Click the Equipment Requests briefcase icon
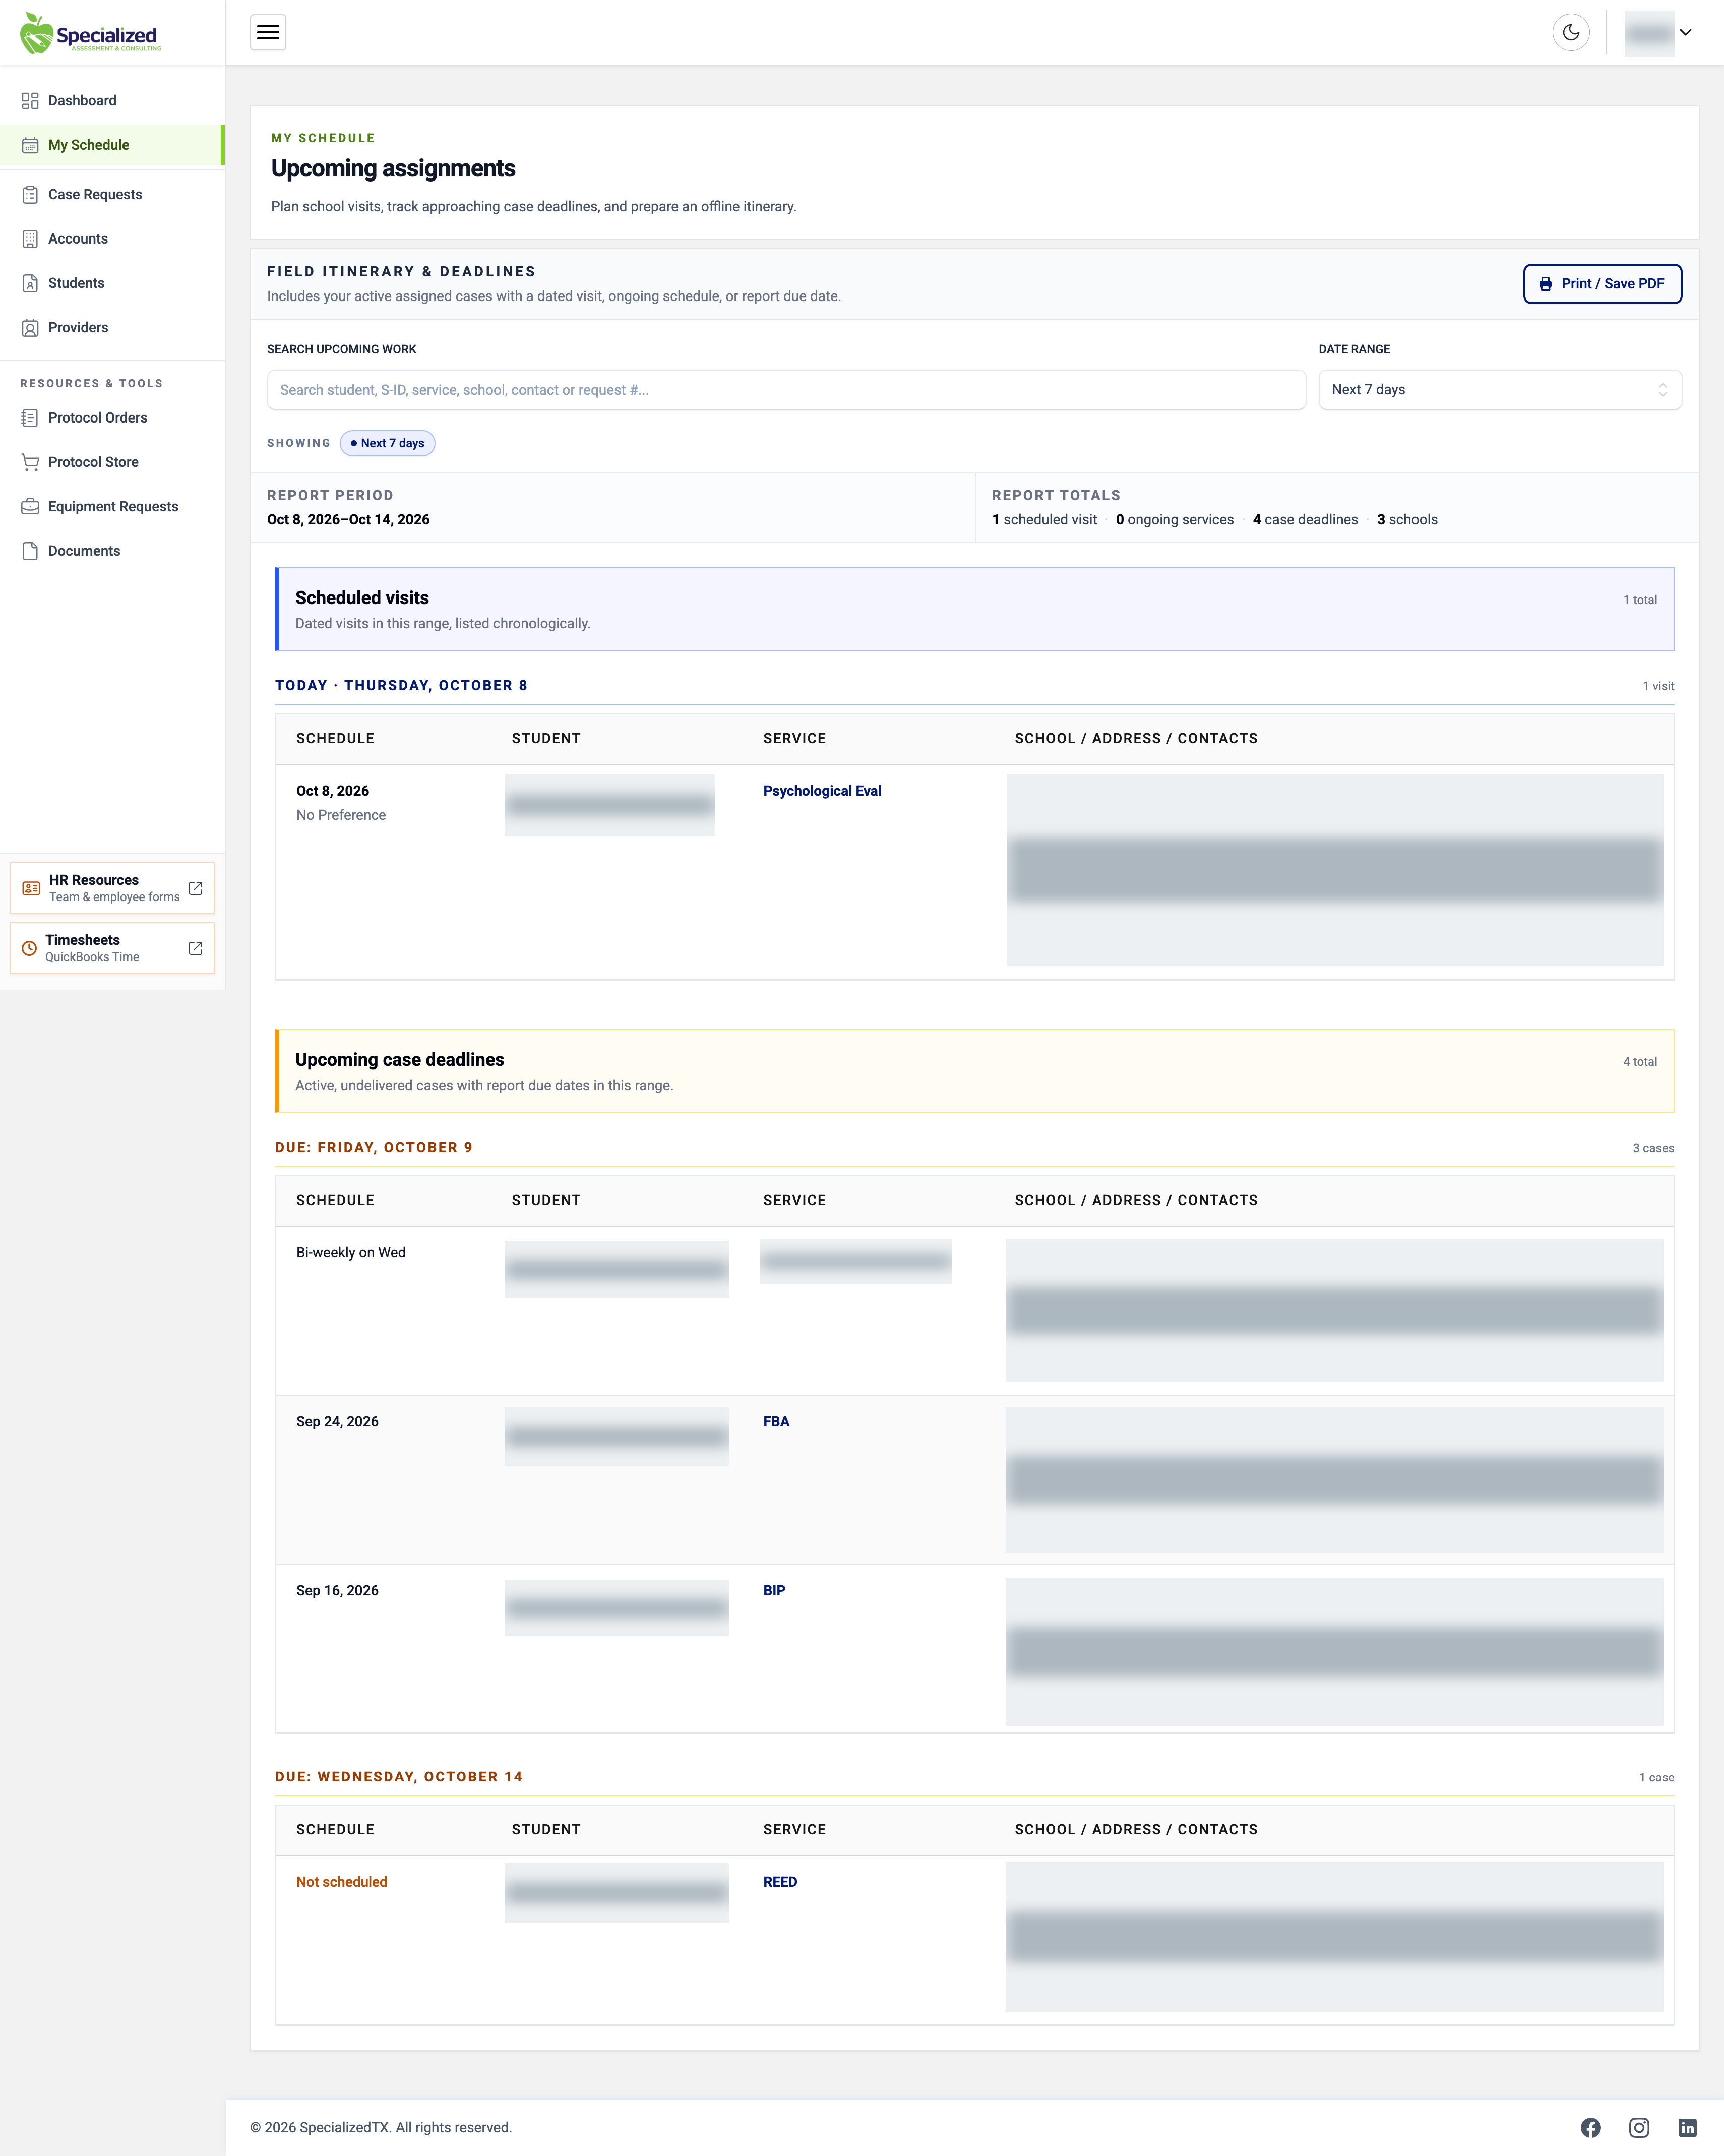This screenshot has height=2156, width=1724. pos(30,507)
